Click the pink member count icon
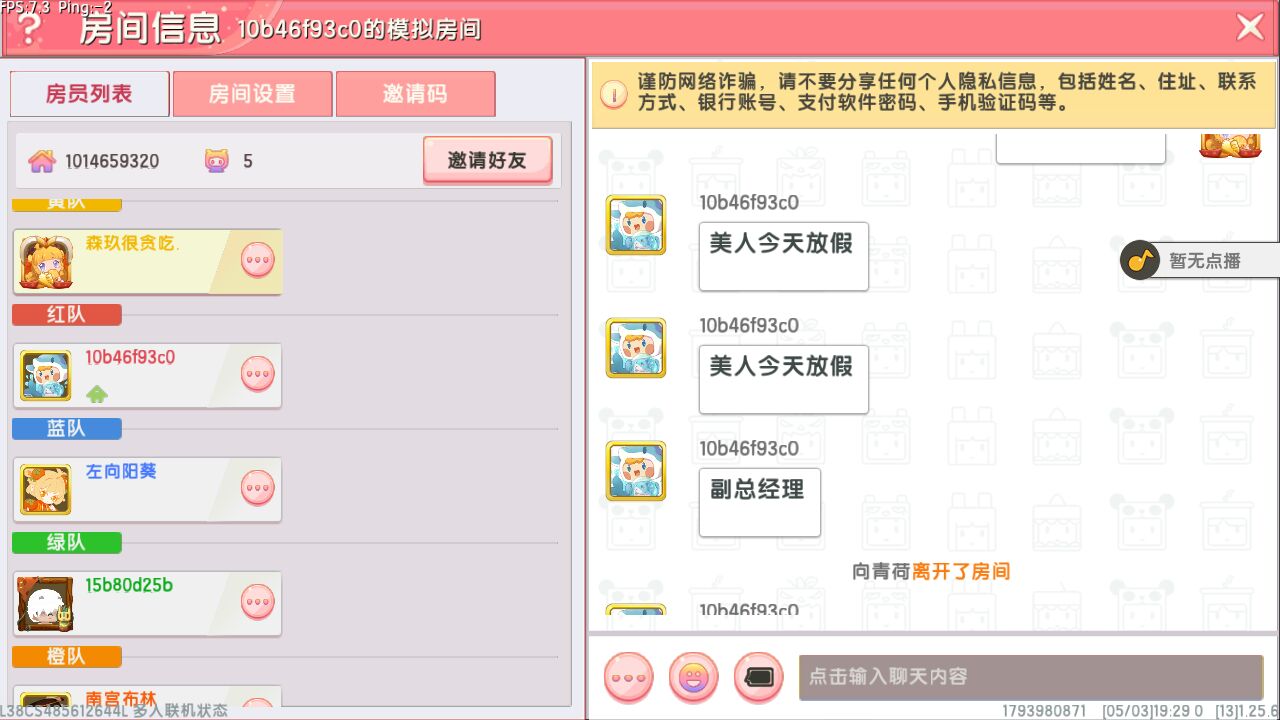Screen dimensions: 1280x720 216,161
